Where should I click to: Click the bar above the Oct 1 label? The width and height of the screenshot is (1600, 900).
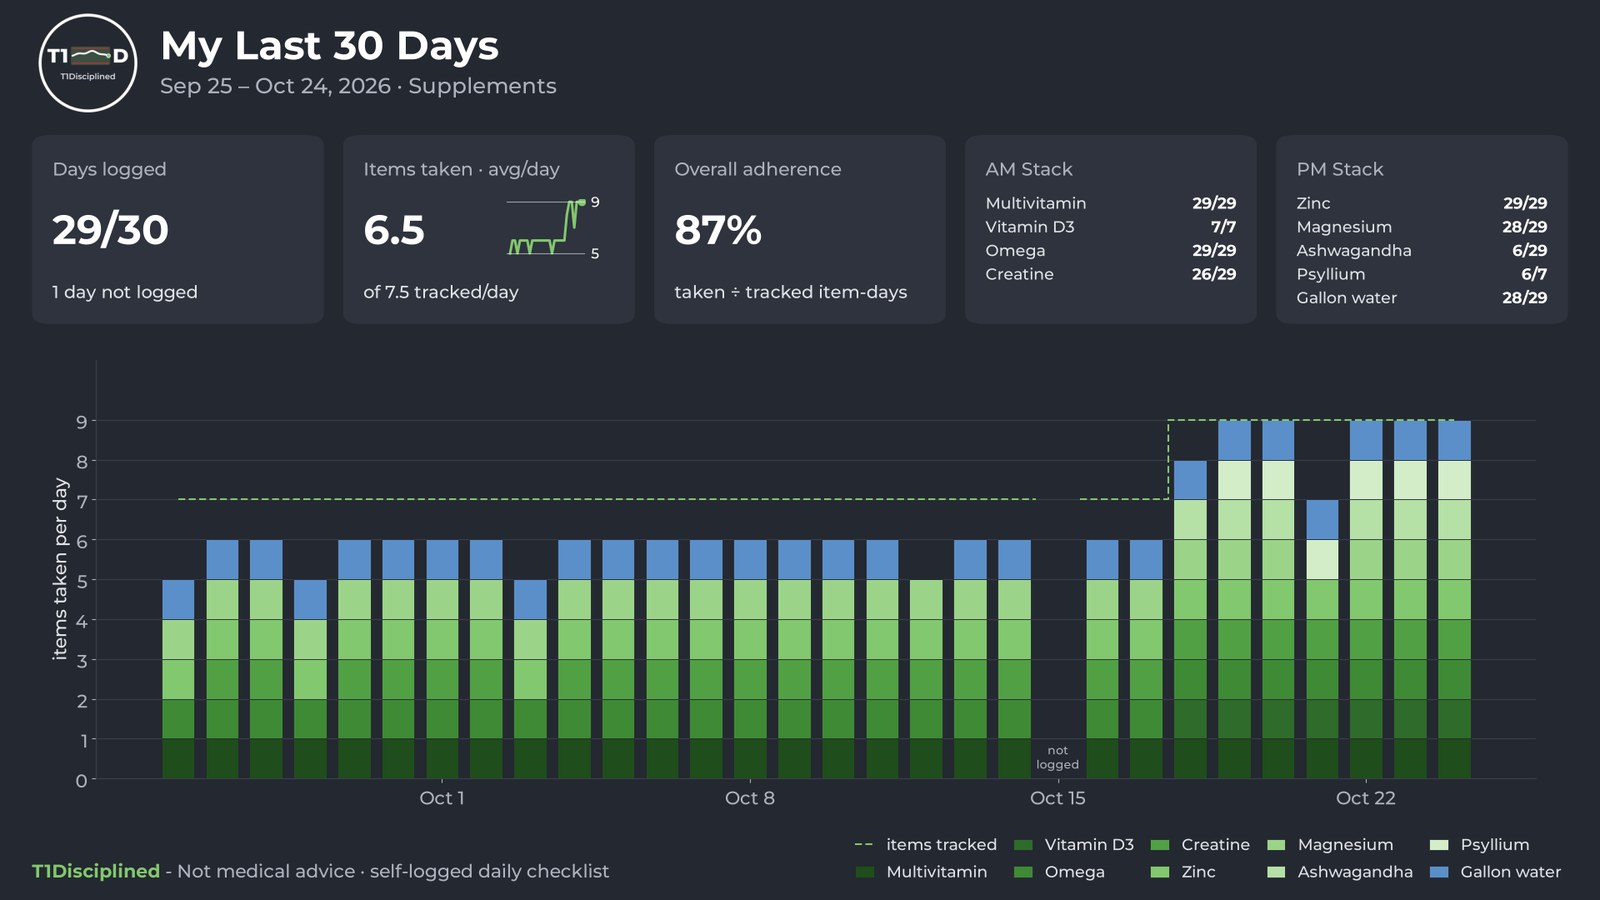pyautogui.click(x=442, y=659)
